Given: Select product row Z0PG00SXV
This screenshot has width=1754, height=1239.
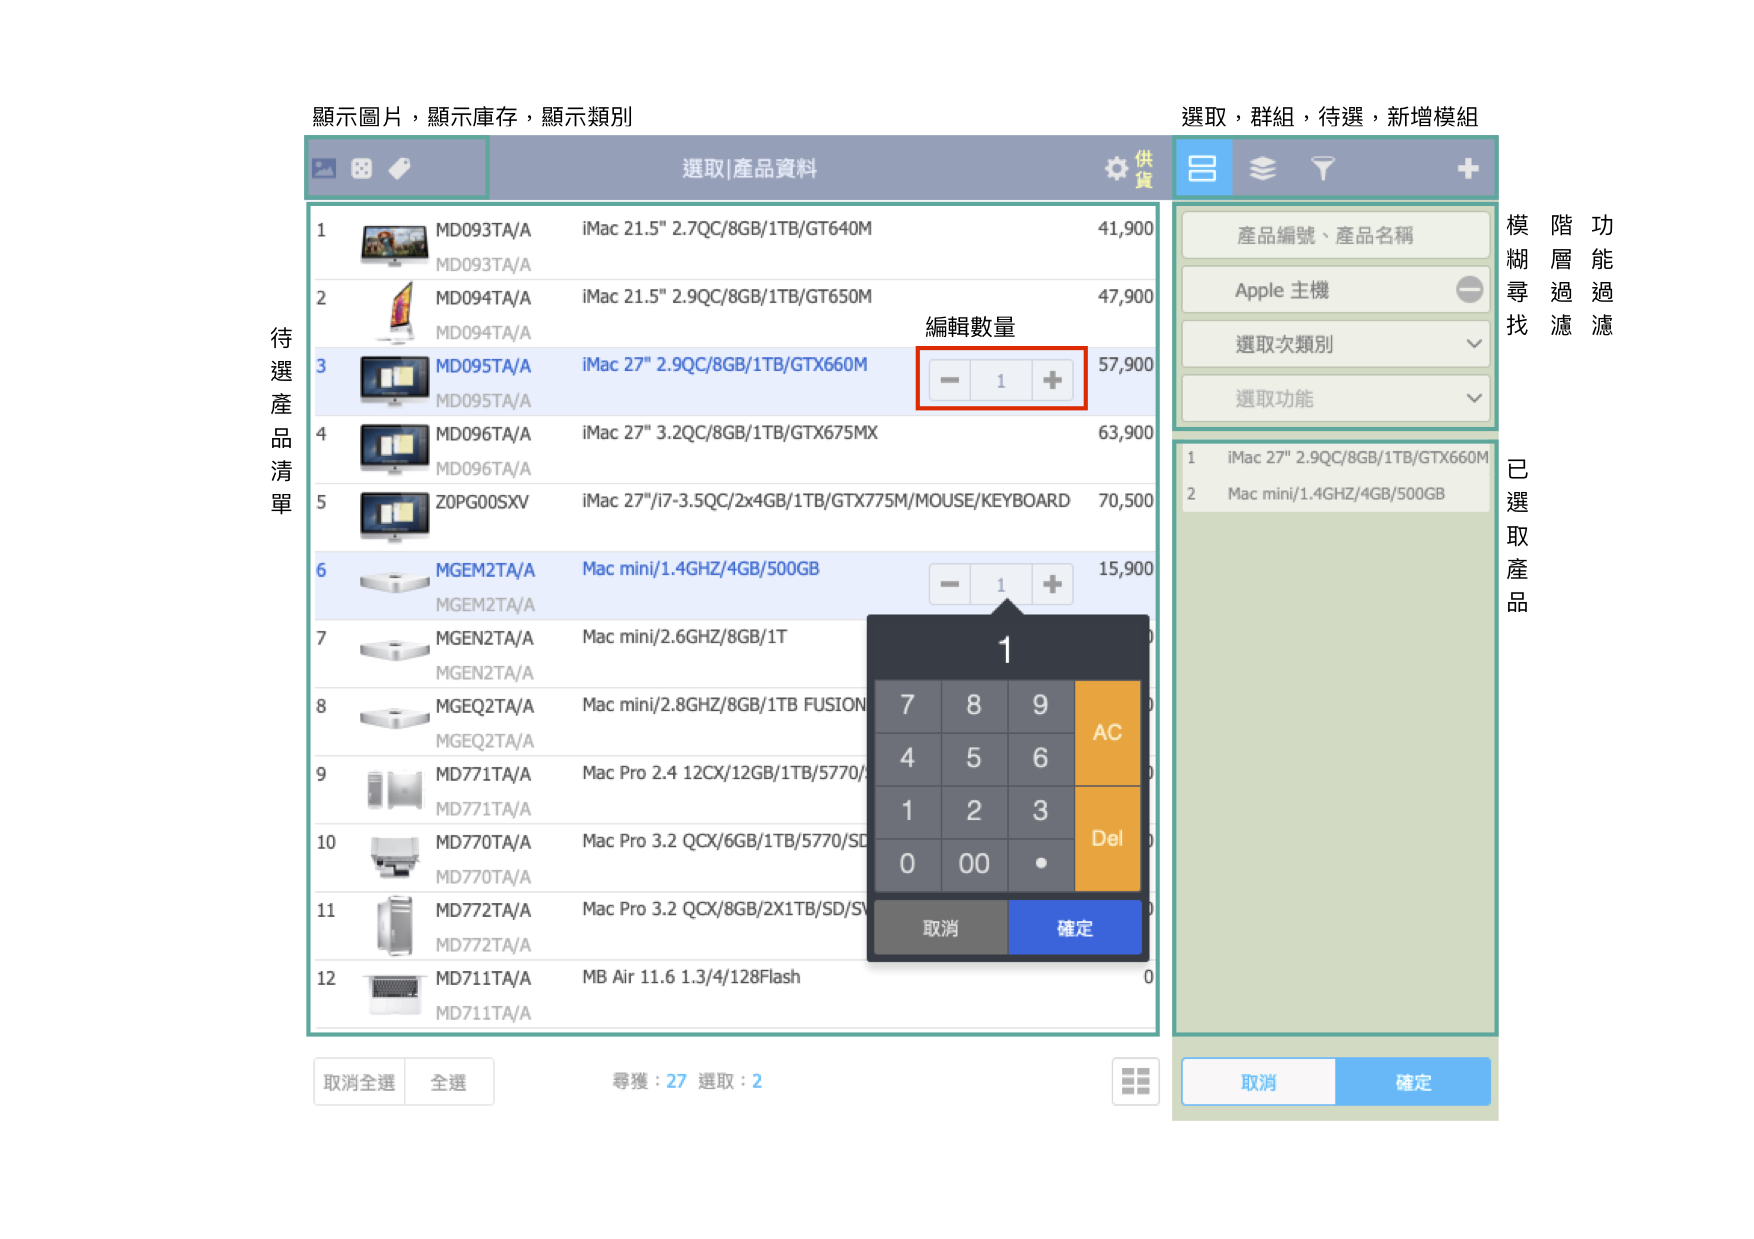Looking at the screenshot, I should (735, 517).
